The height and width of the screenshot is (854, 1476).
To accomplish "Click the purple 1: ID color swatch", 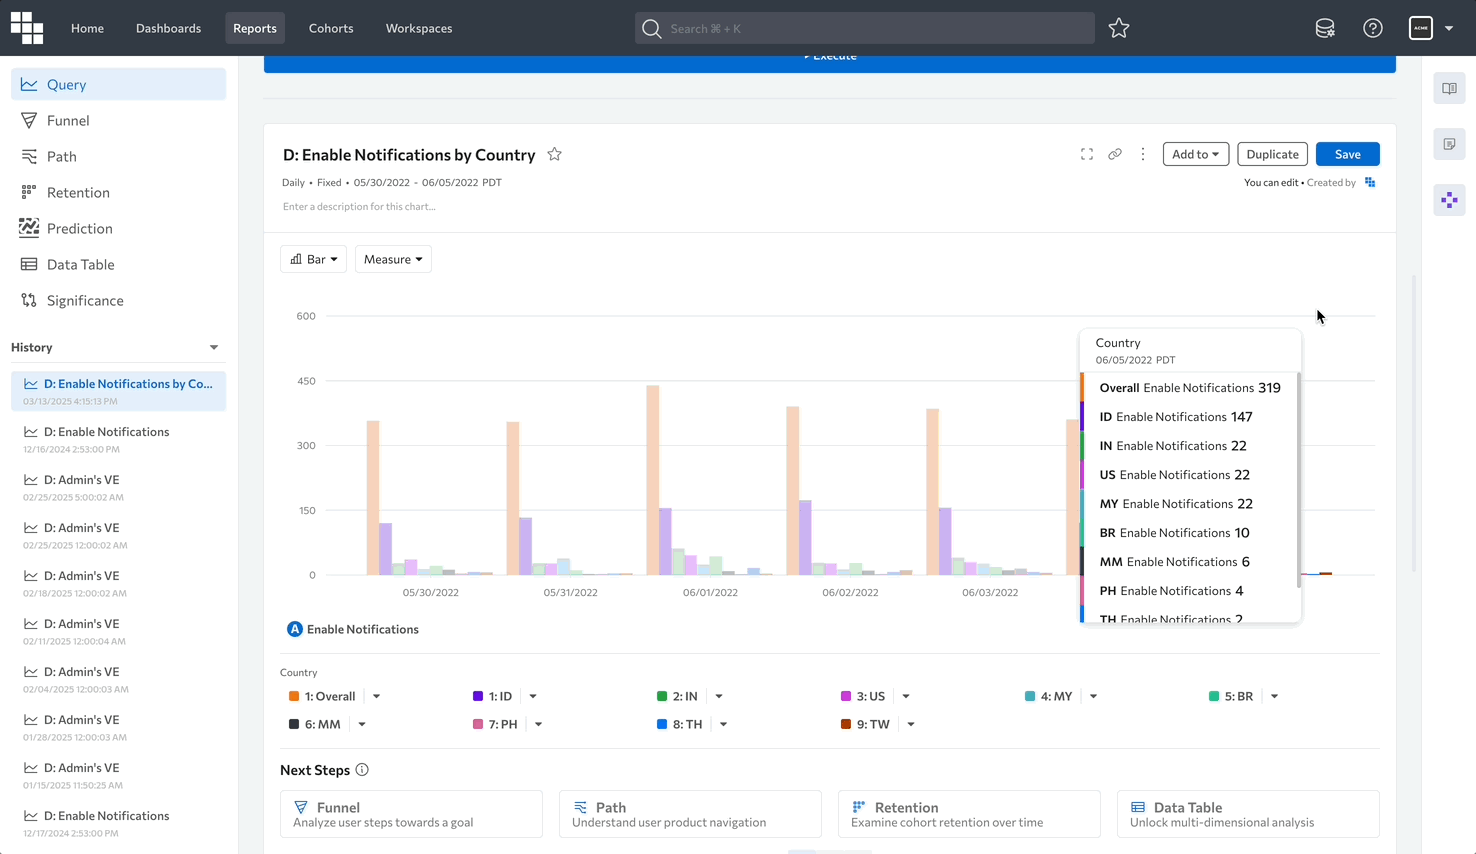I will click(478, 696).
